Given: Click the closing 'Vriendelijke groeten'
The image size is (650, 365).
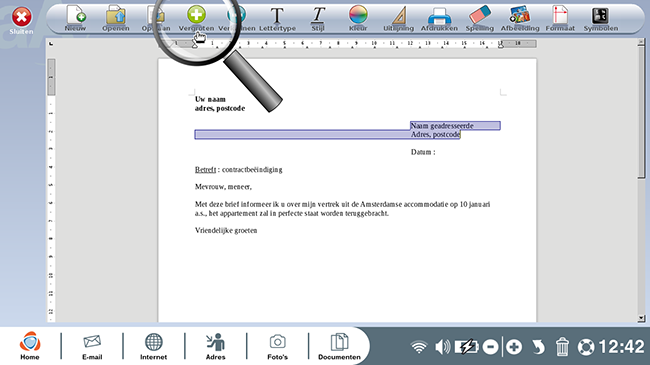Looking at the screenshot, I should pyautogui.click(x=226, y=230).
